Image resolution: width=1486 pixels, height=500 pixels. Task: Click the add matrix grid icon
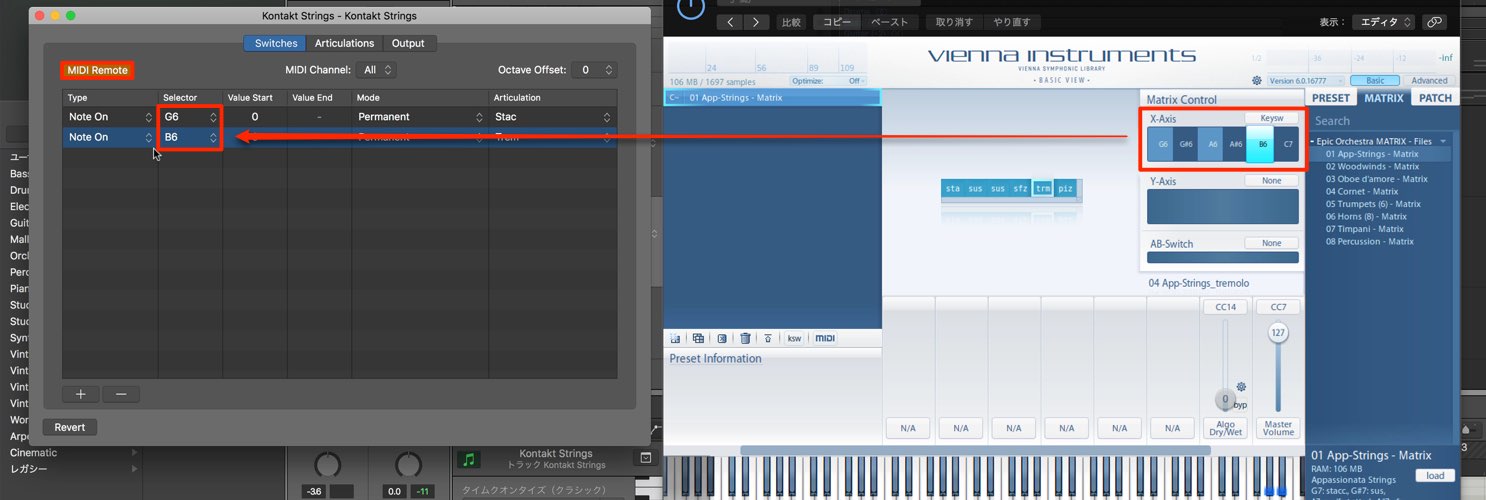[x=698, y=338]
